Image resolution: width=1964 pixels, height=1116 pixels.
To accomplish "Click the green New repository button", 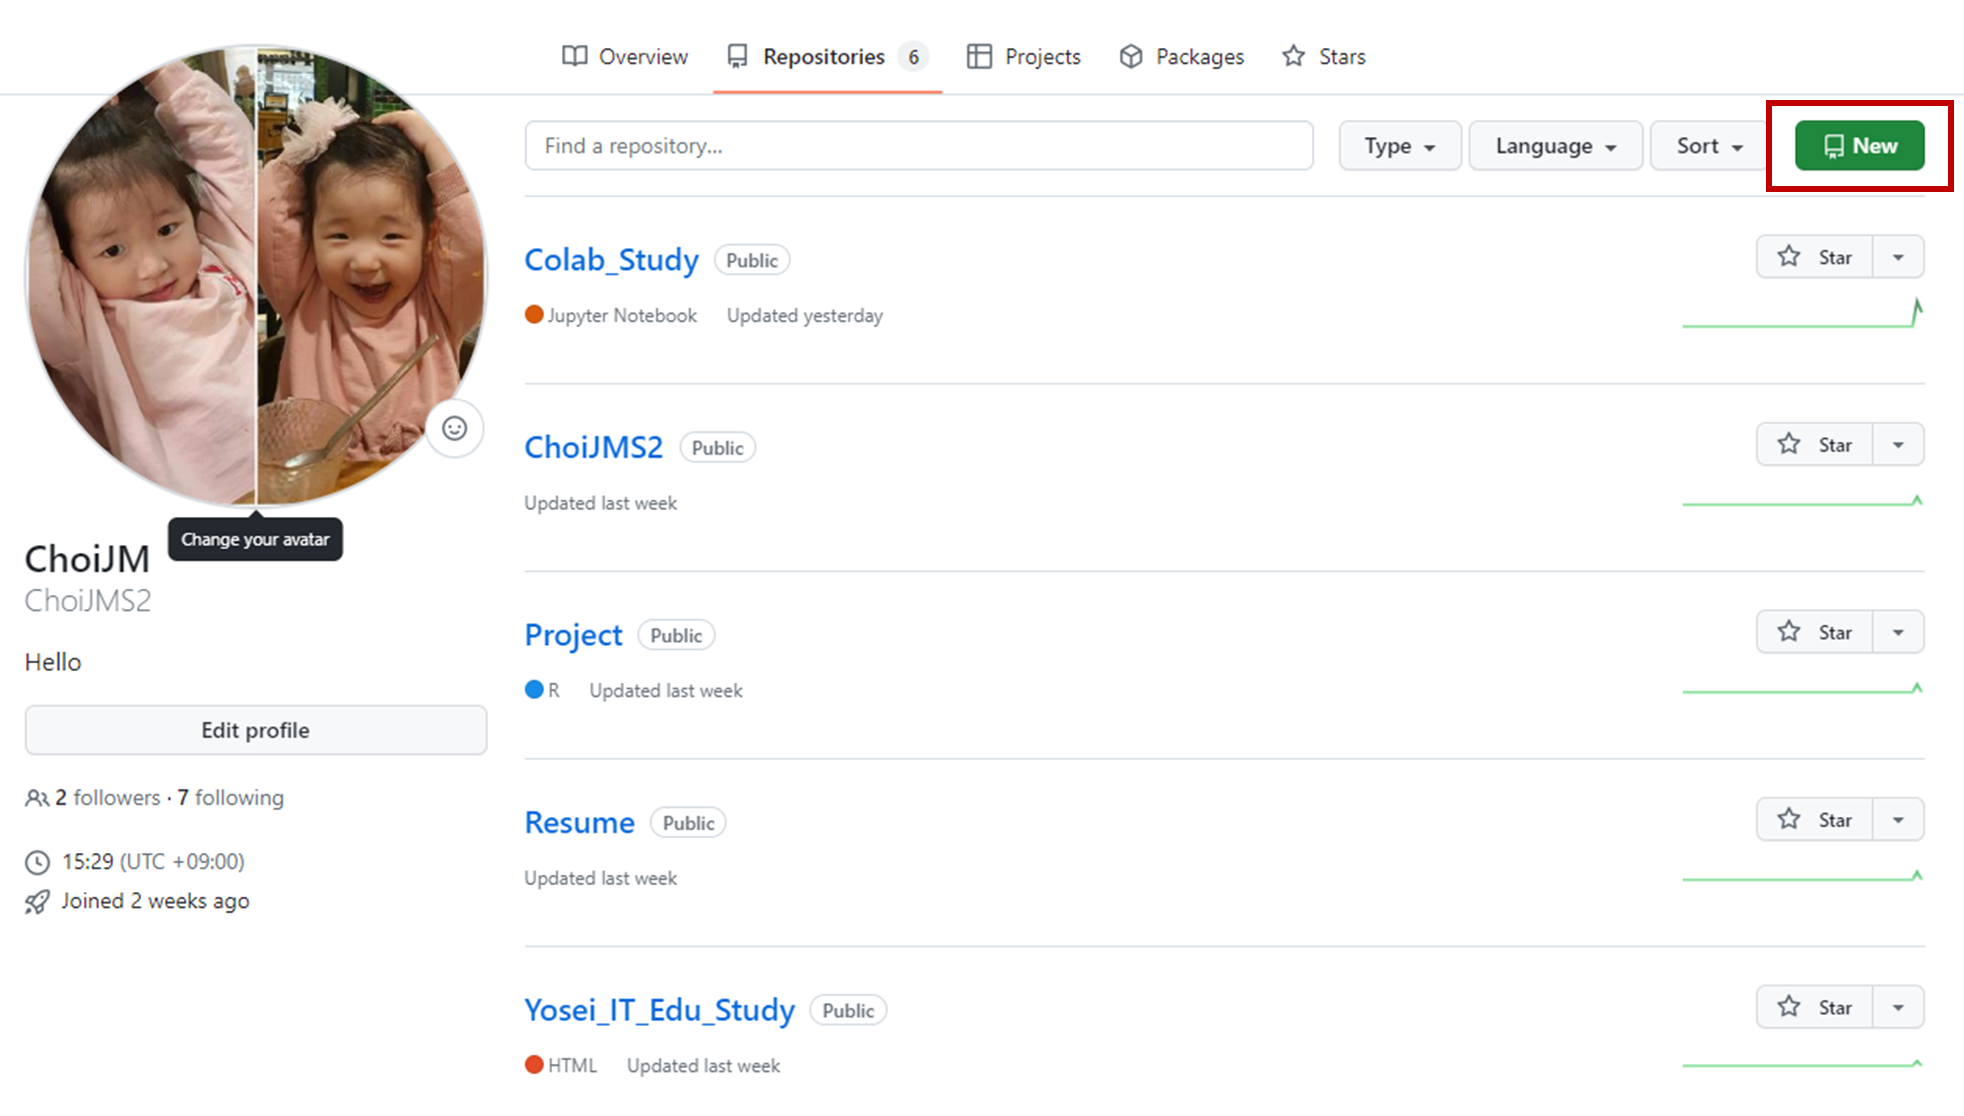I will point(1859,146).
